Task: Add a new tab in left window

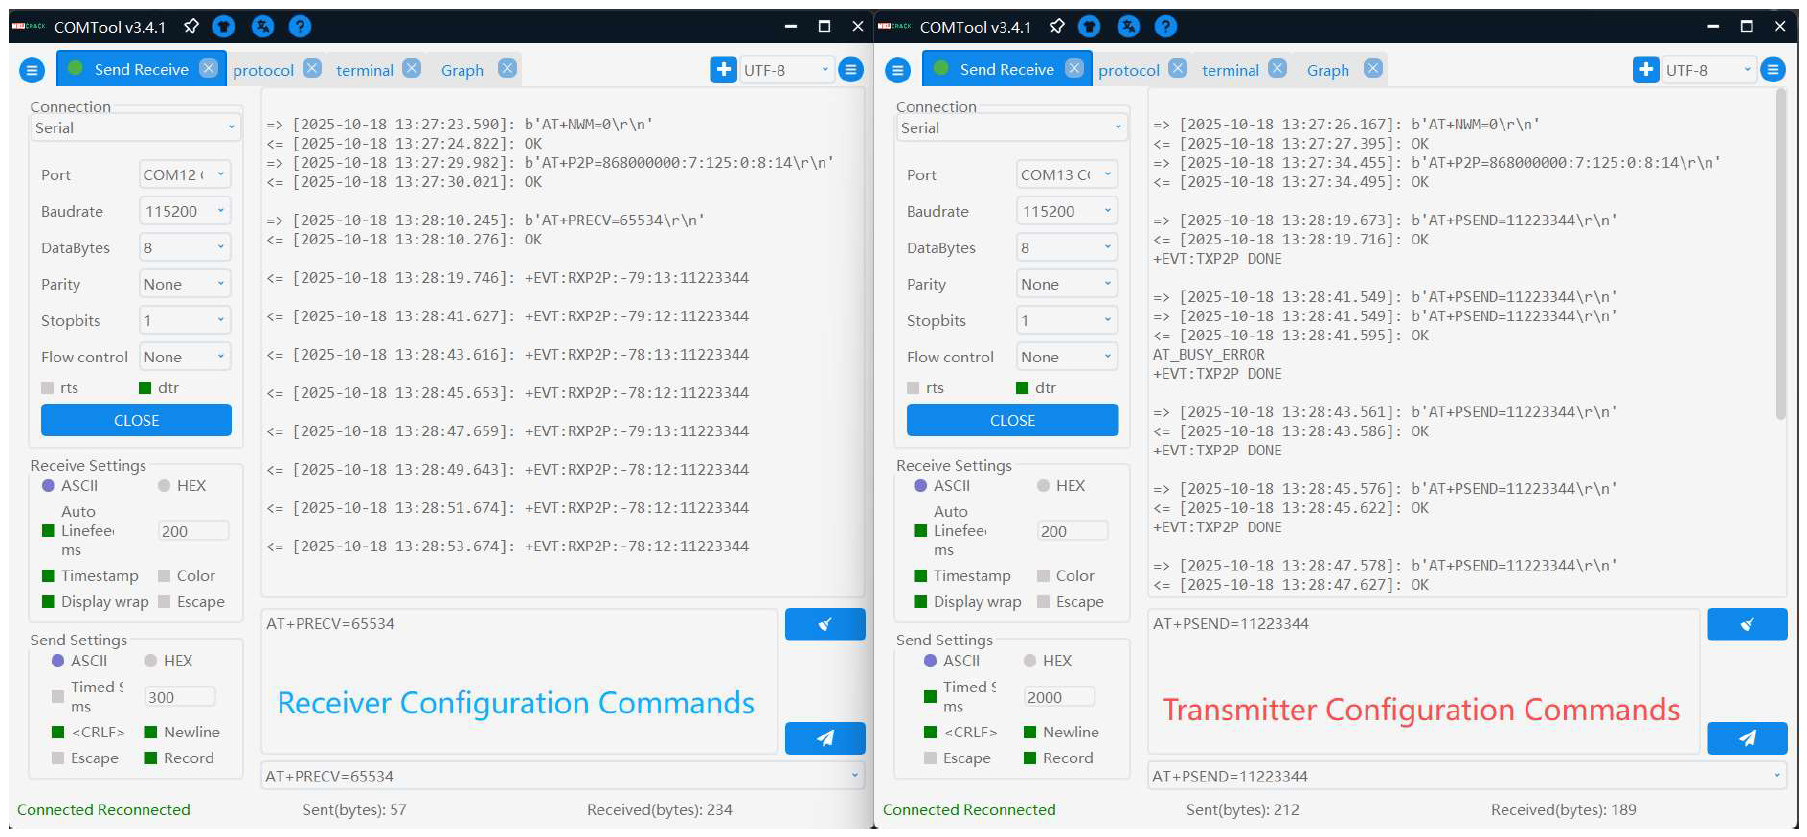Action: point(723,69)
